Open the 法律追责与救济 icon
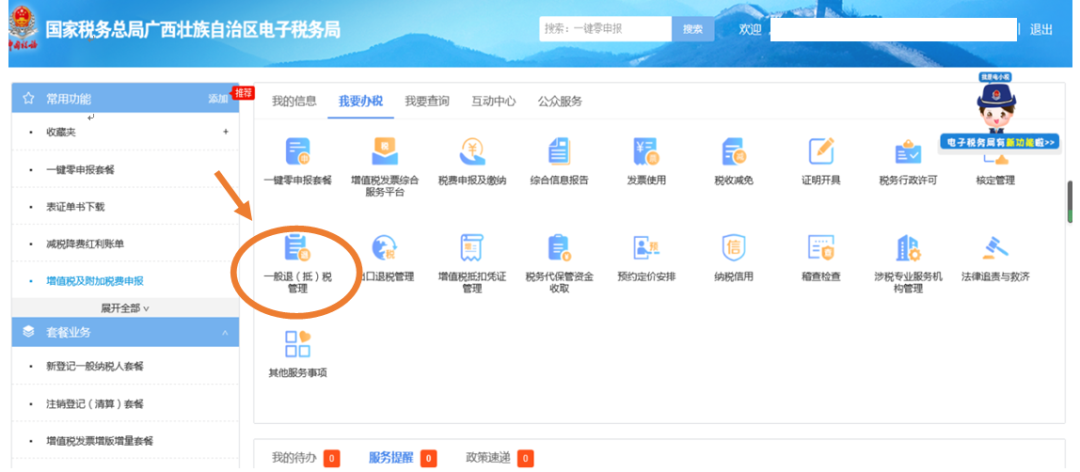 [x=995, y=248]
